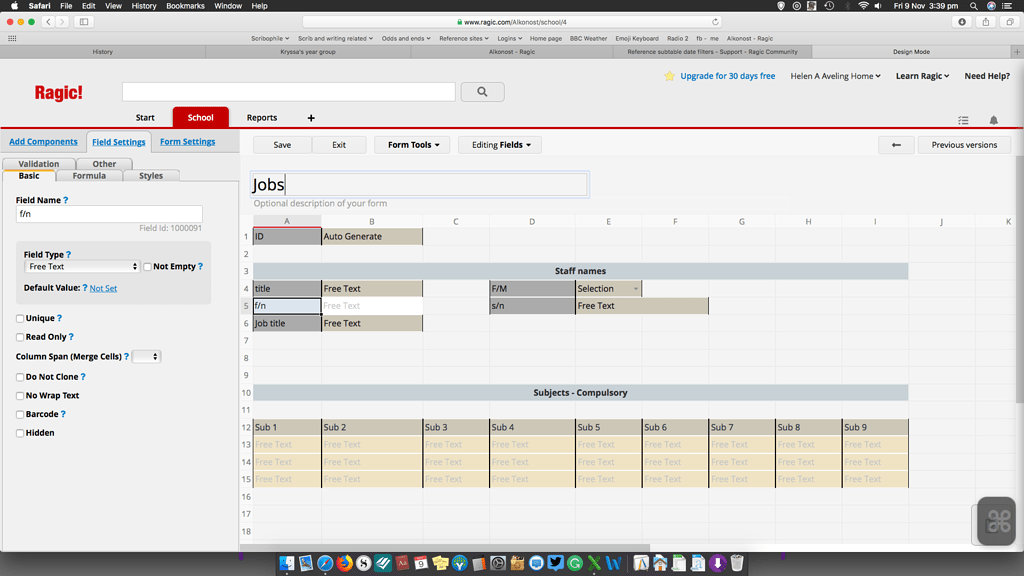Open Firefox from the dock
Viewport: 1024px width, 576px height.
pyautogui.click(x=344, y=564)
